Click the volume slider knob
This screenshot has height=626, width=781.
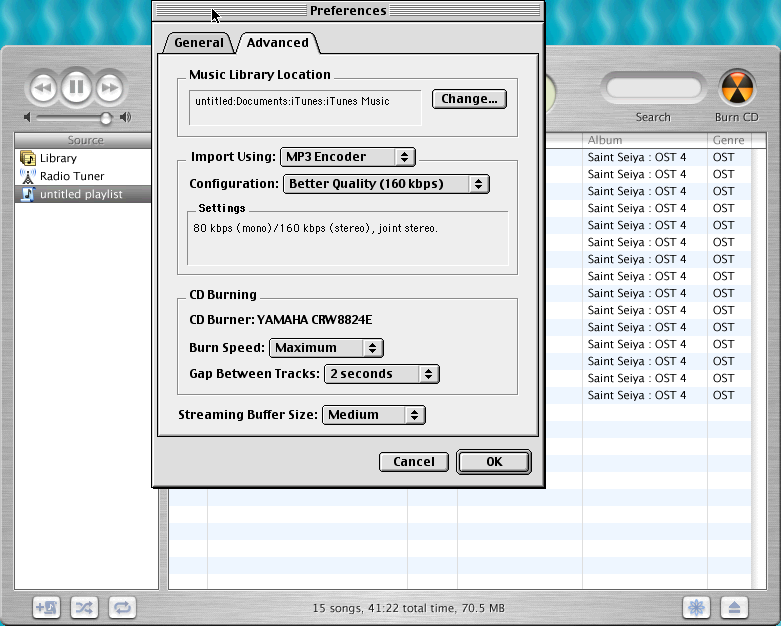(106, 118)
